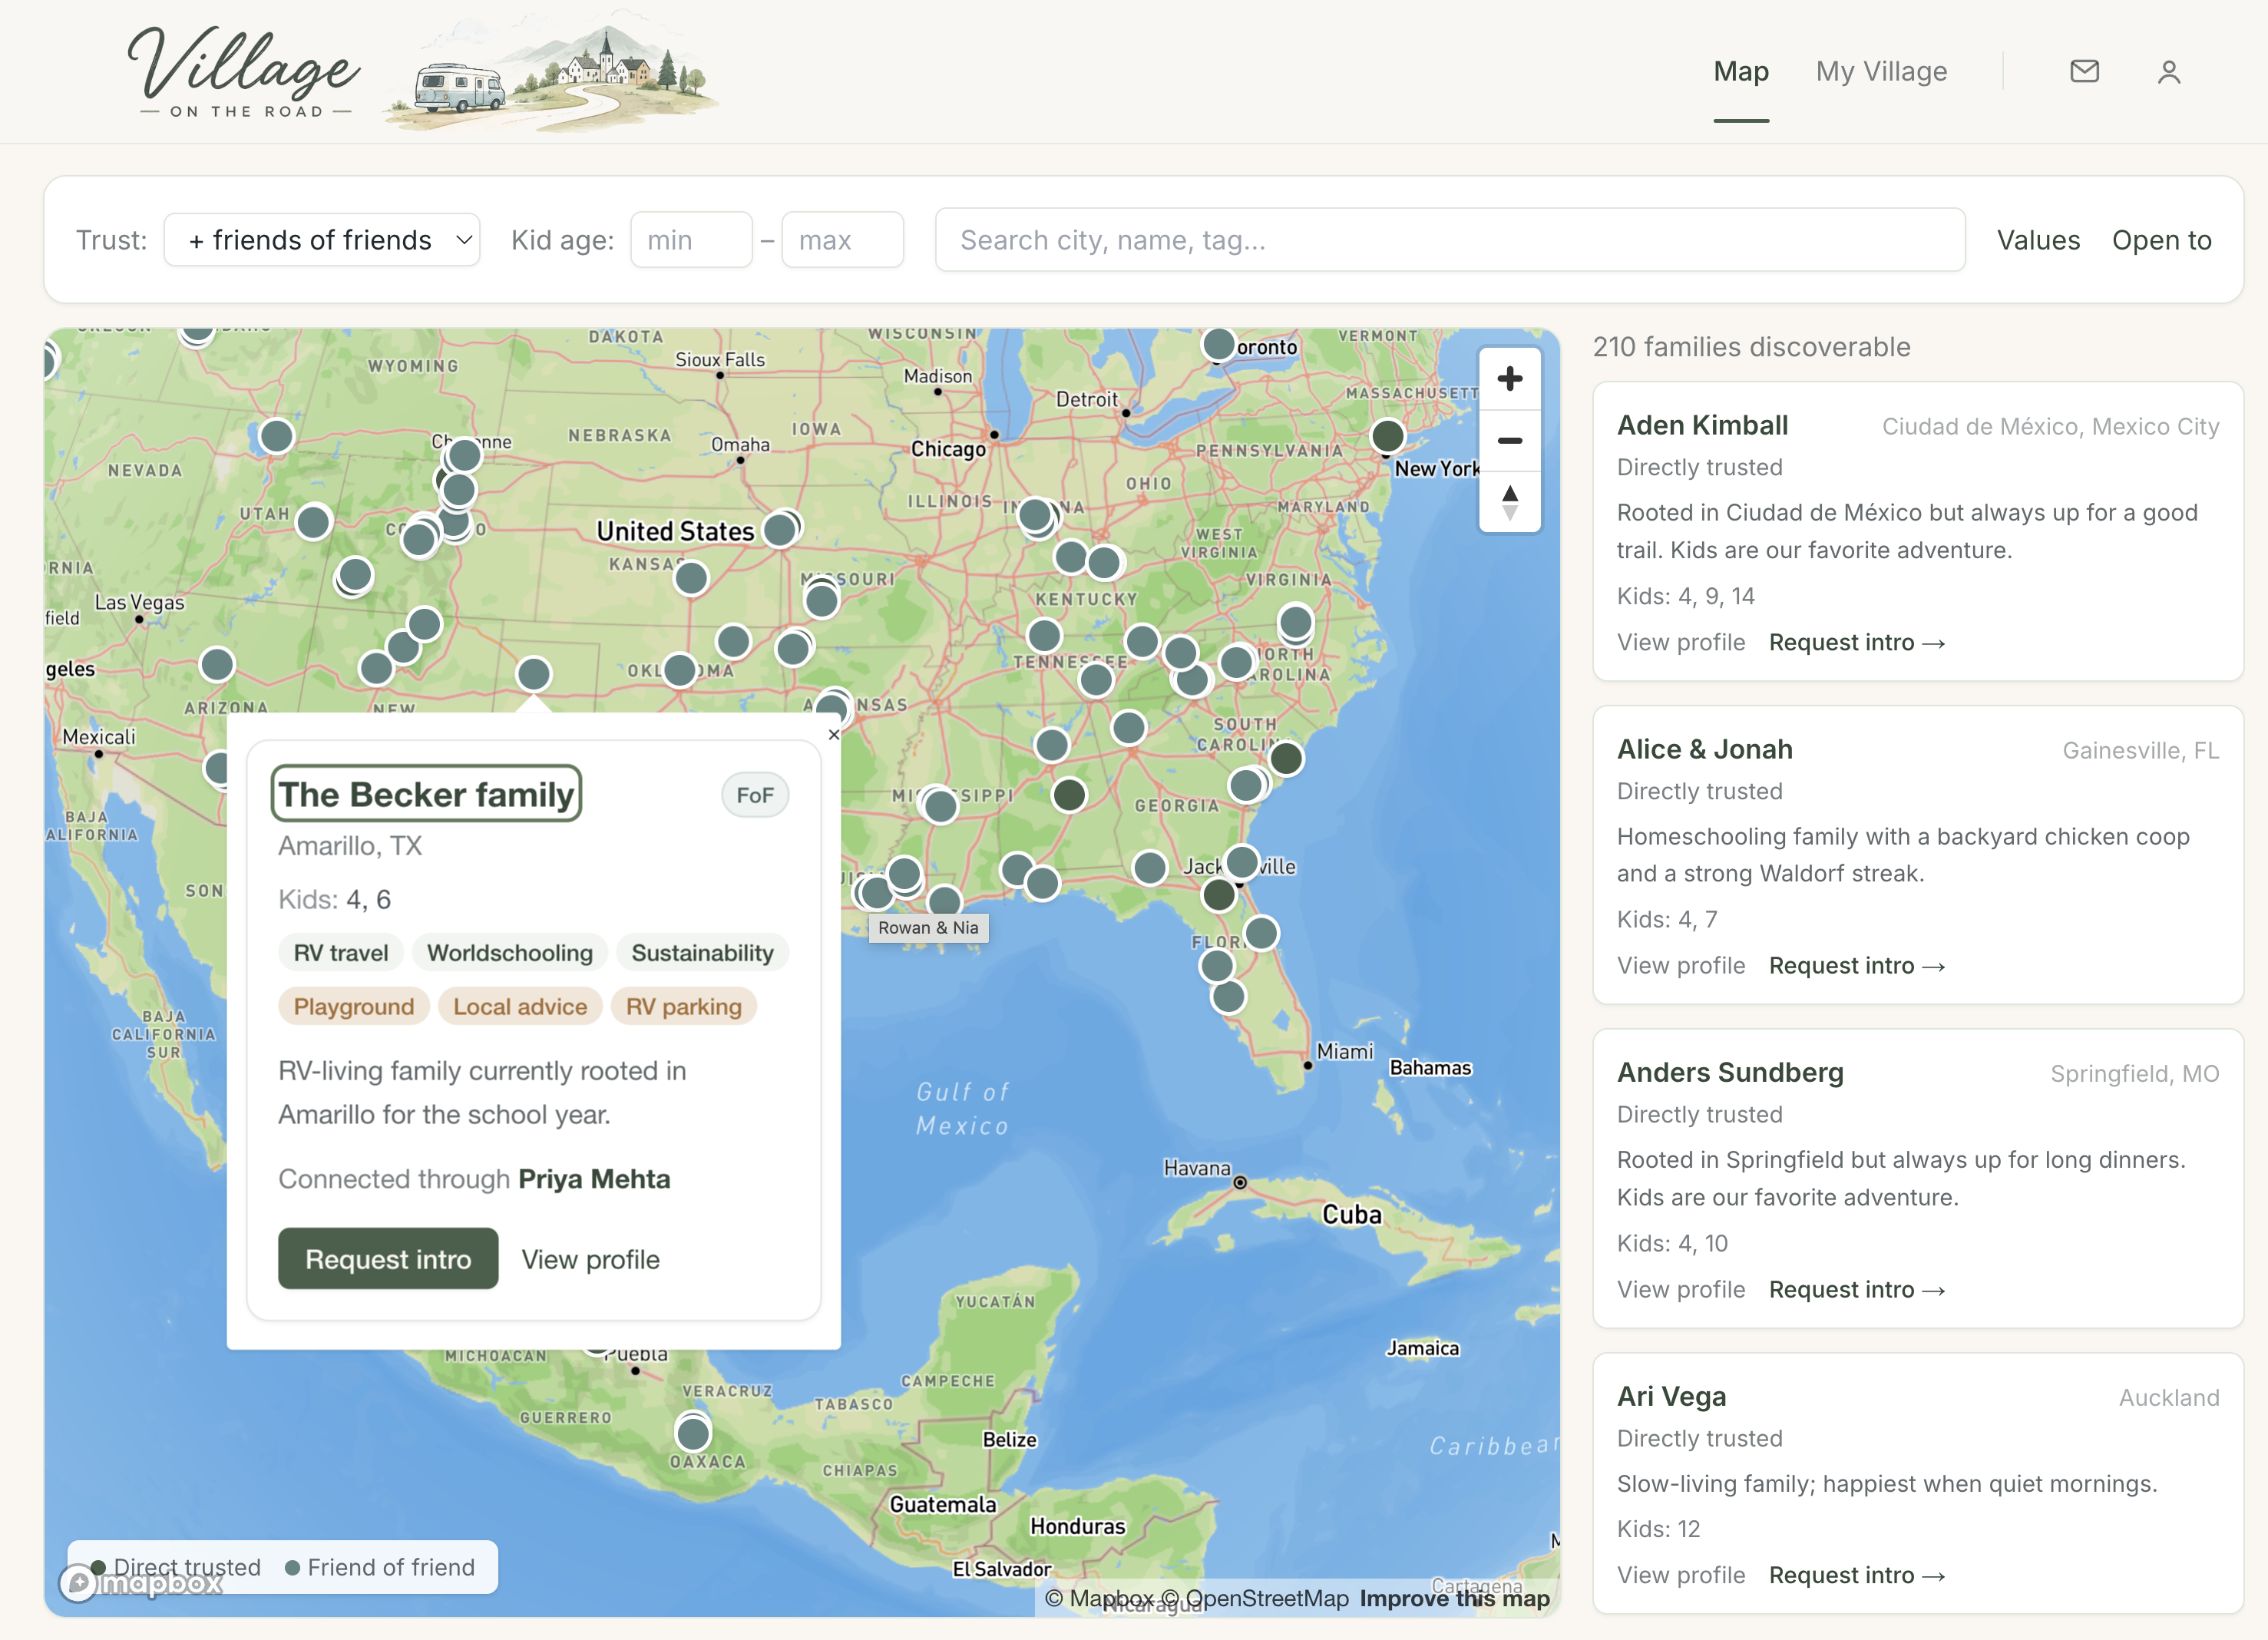
Task: Switch to the Map tab
Action: point(1741,72)
